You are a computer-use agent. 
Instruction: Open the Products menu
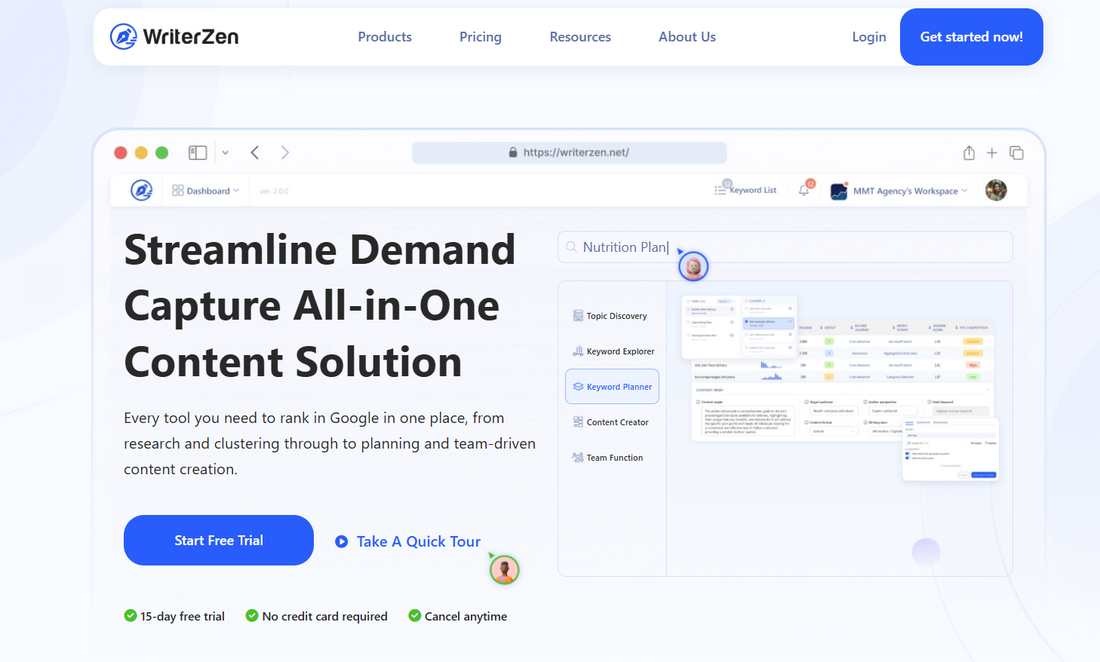(x=384, y=36)
